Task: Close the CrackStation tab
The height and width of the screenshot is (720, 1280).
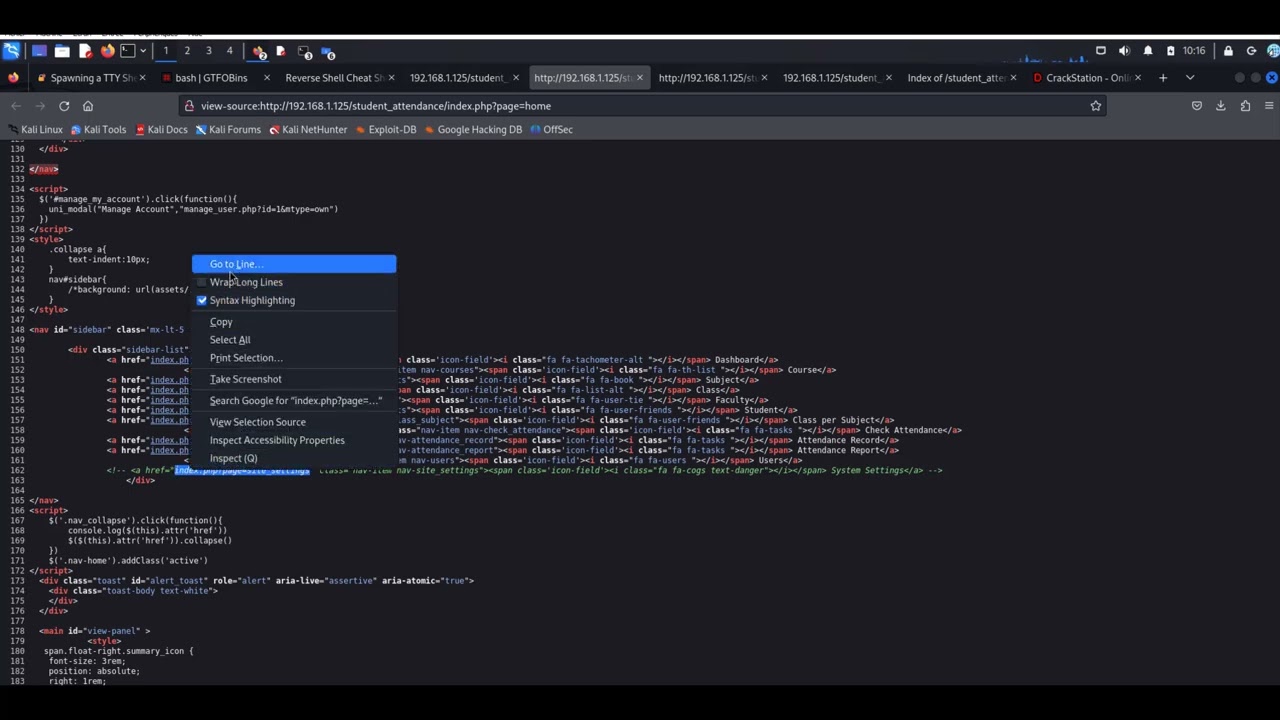Action: coord(1138,78)
